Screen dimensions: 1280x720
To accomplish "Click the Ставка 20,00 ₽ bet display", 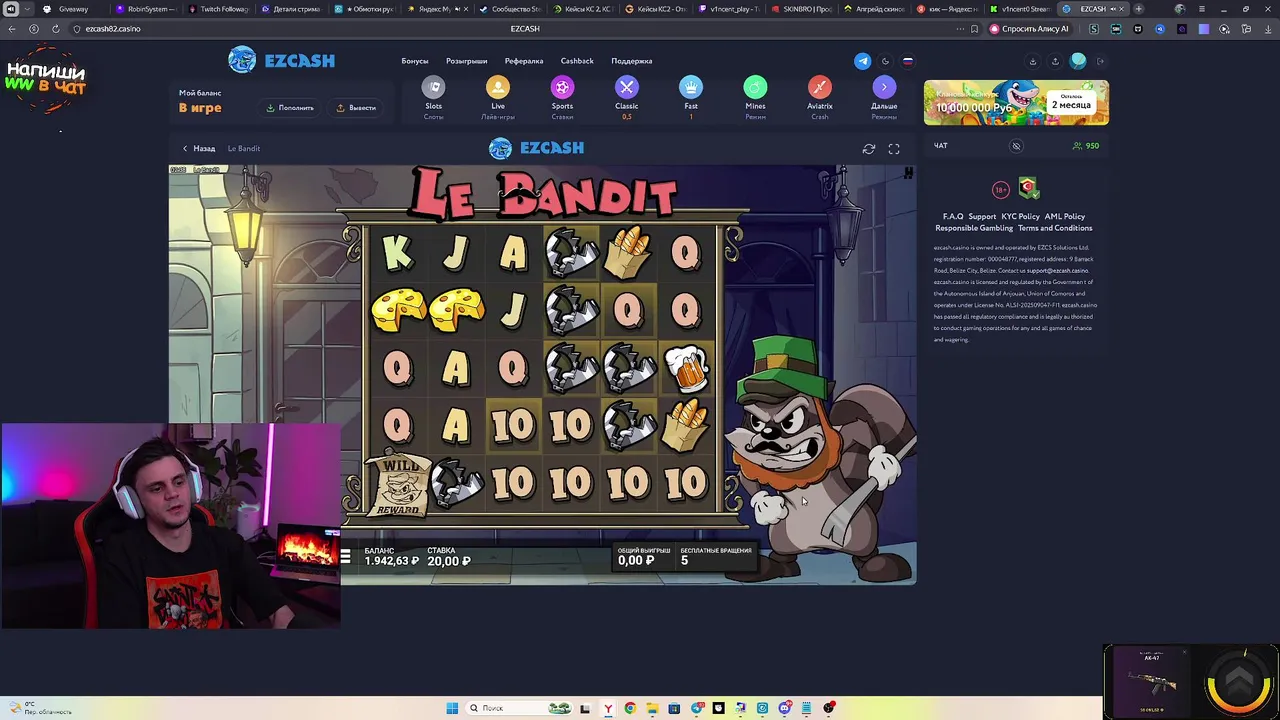I will click(x=449, y=557).
